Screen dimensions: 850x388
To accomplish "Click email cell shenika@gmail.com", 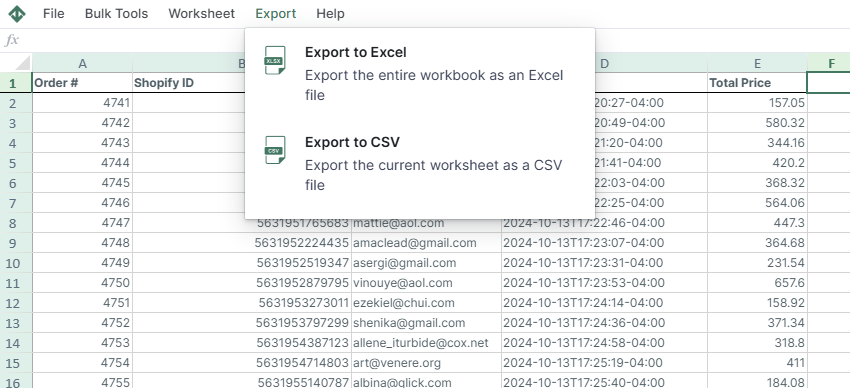I will (x=427, y=324).
